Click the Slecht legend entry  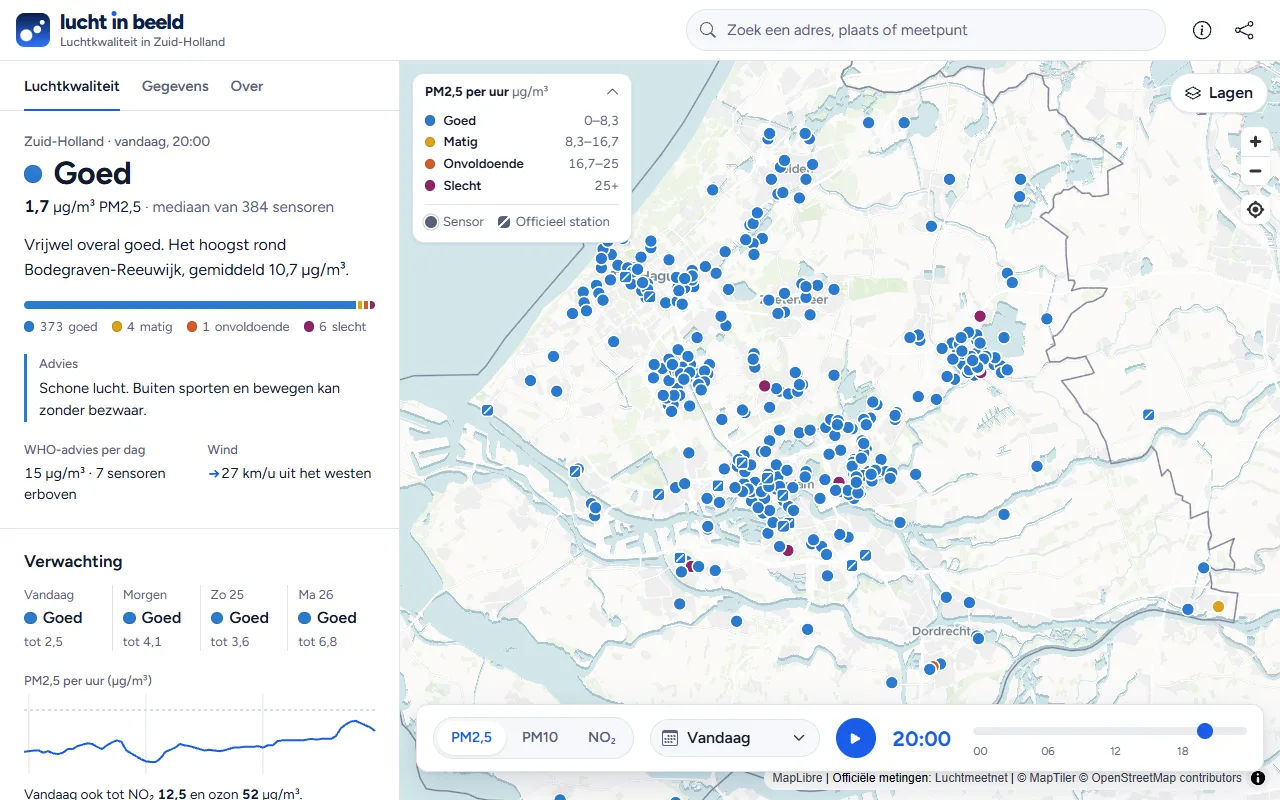pyautogui.click(x=522, y=186)
